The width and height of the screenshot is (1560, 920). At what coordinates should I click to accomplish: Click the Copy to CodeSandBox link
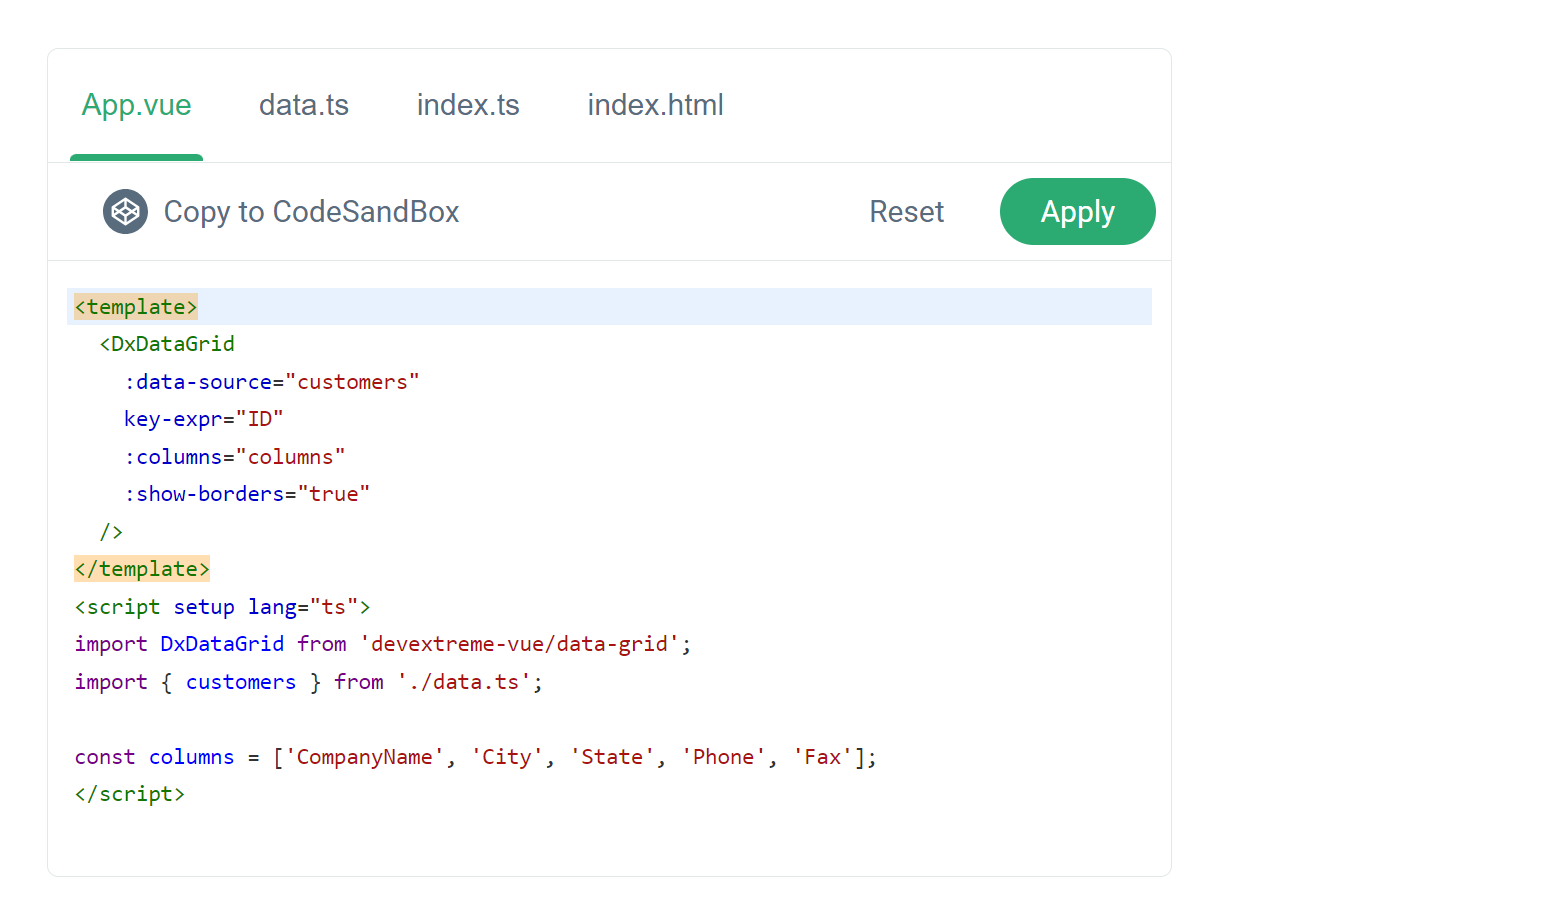click(x=311, y=212)
